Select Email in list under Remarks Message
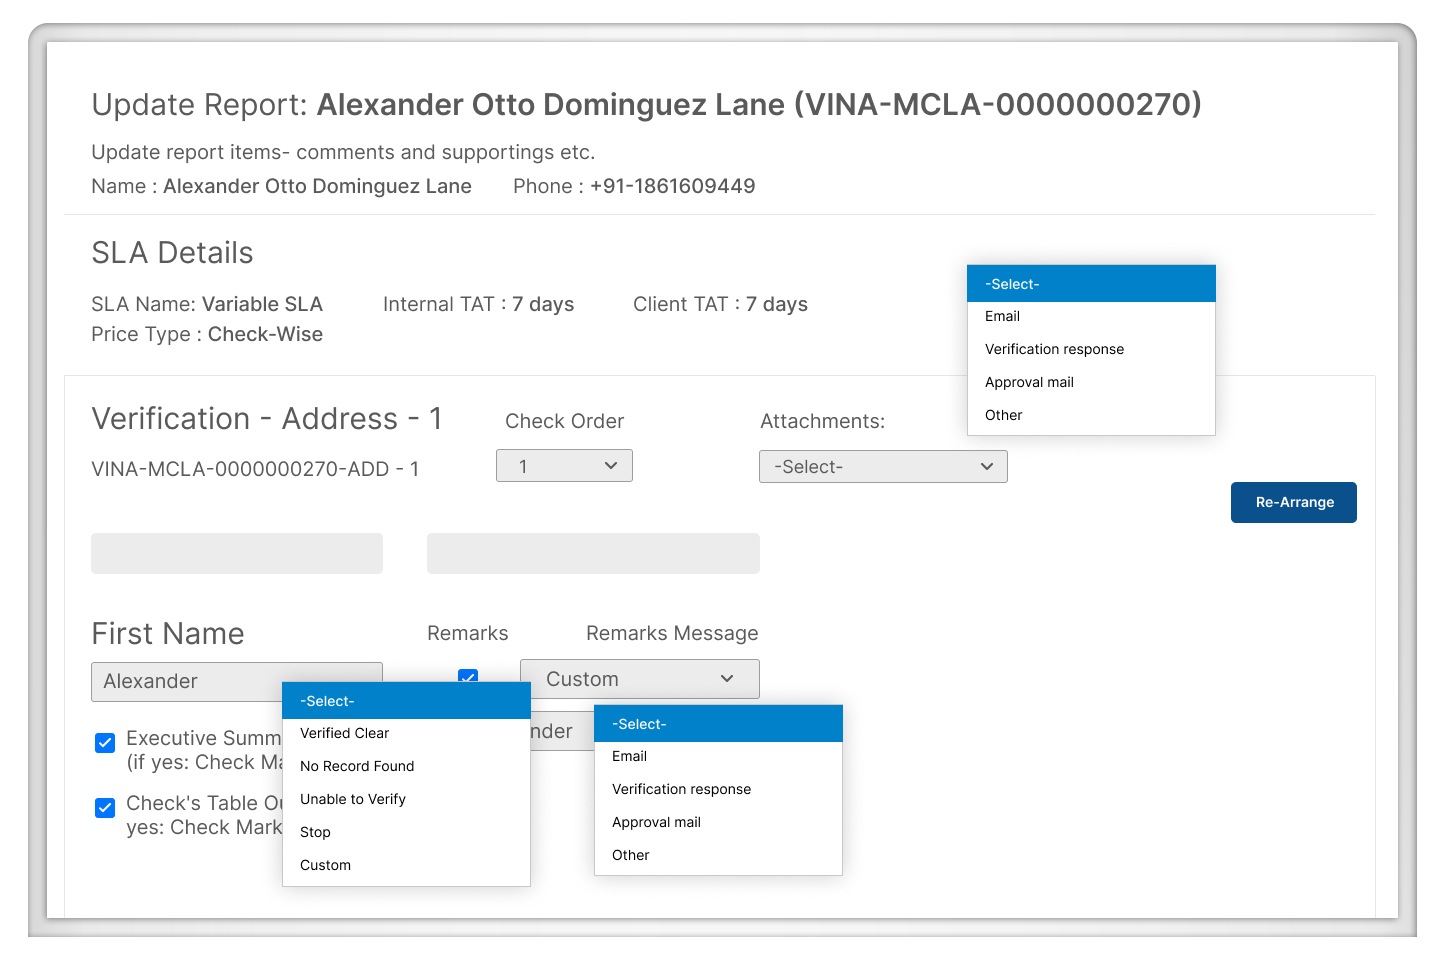This screenshot has height=964, width=1439. coord(629,756)
